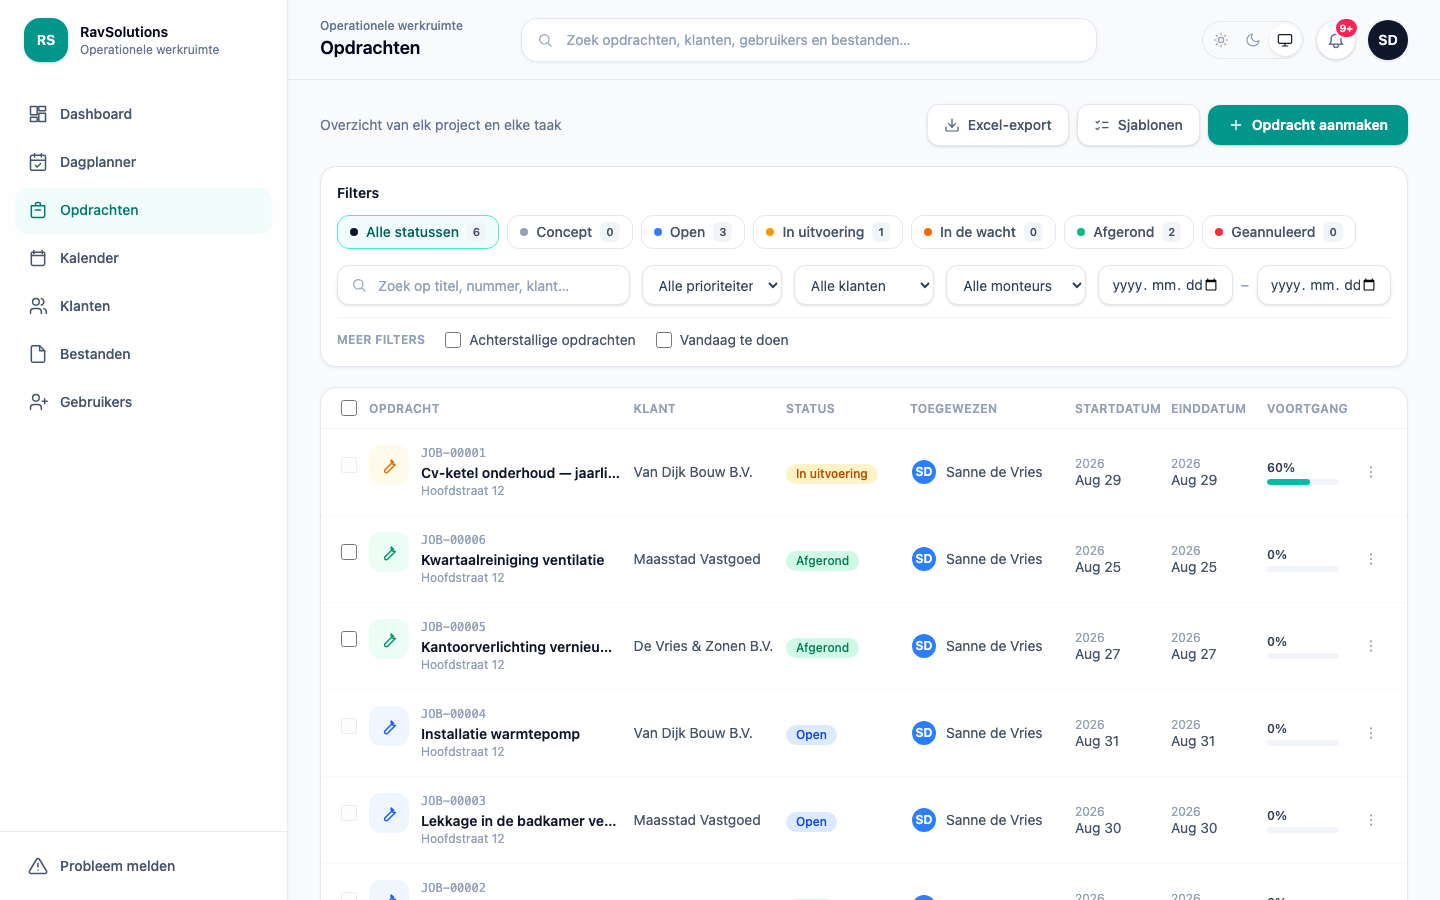Click Probleem melden link
The height and width of the screenshot is (900, 1440).
[x=144, y=866]
